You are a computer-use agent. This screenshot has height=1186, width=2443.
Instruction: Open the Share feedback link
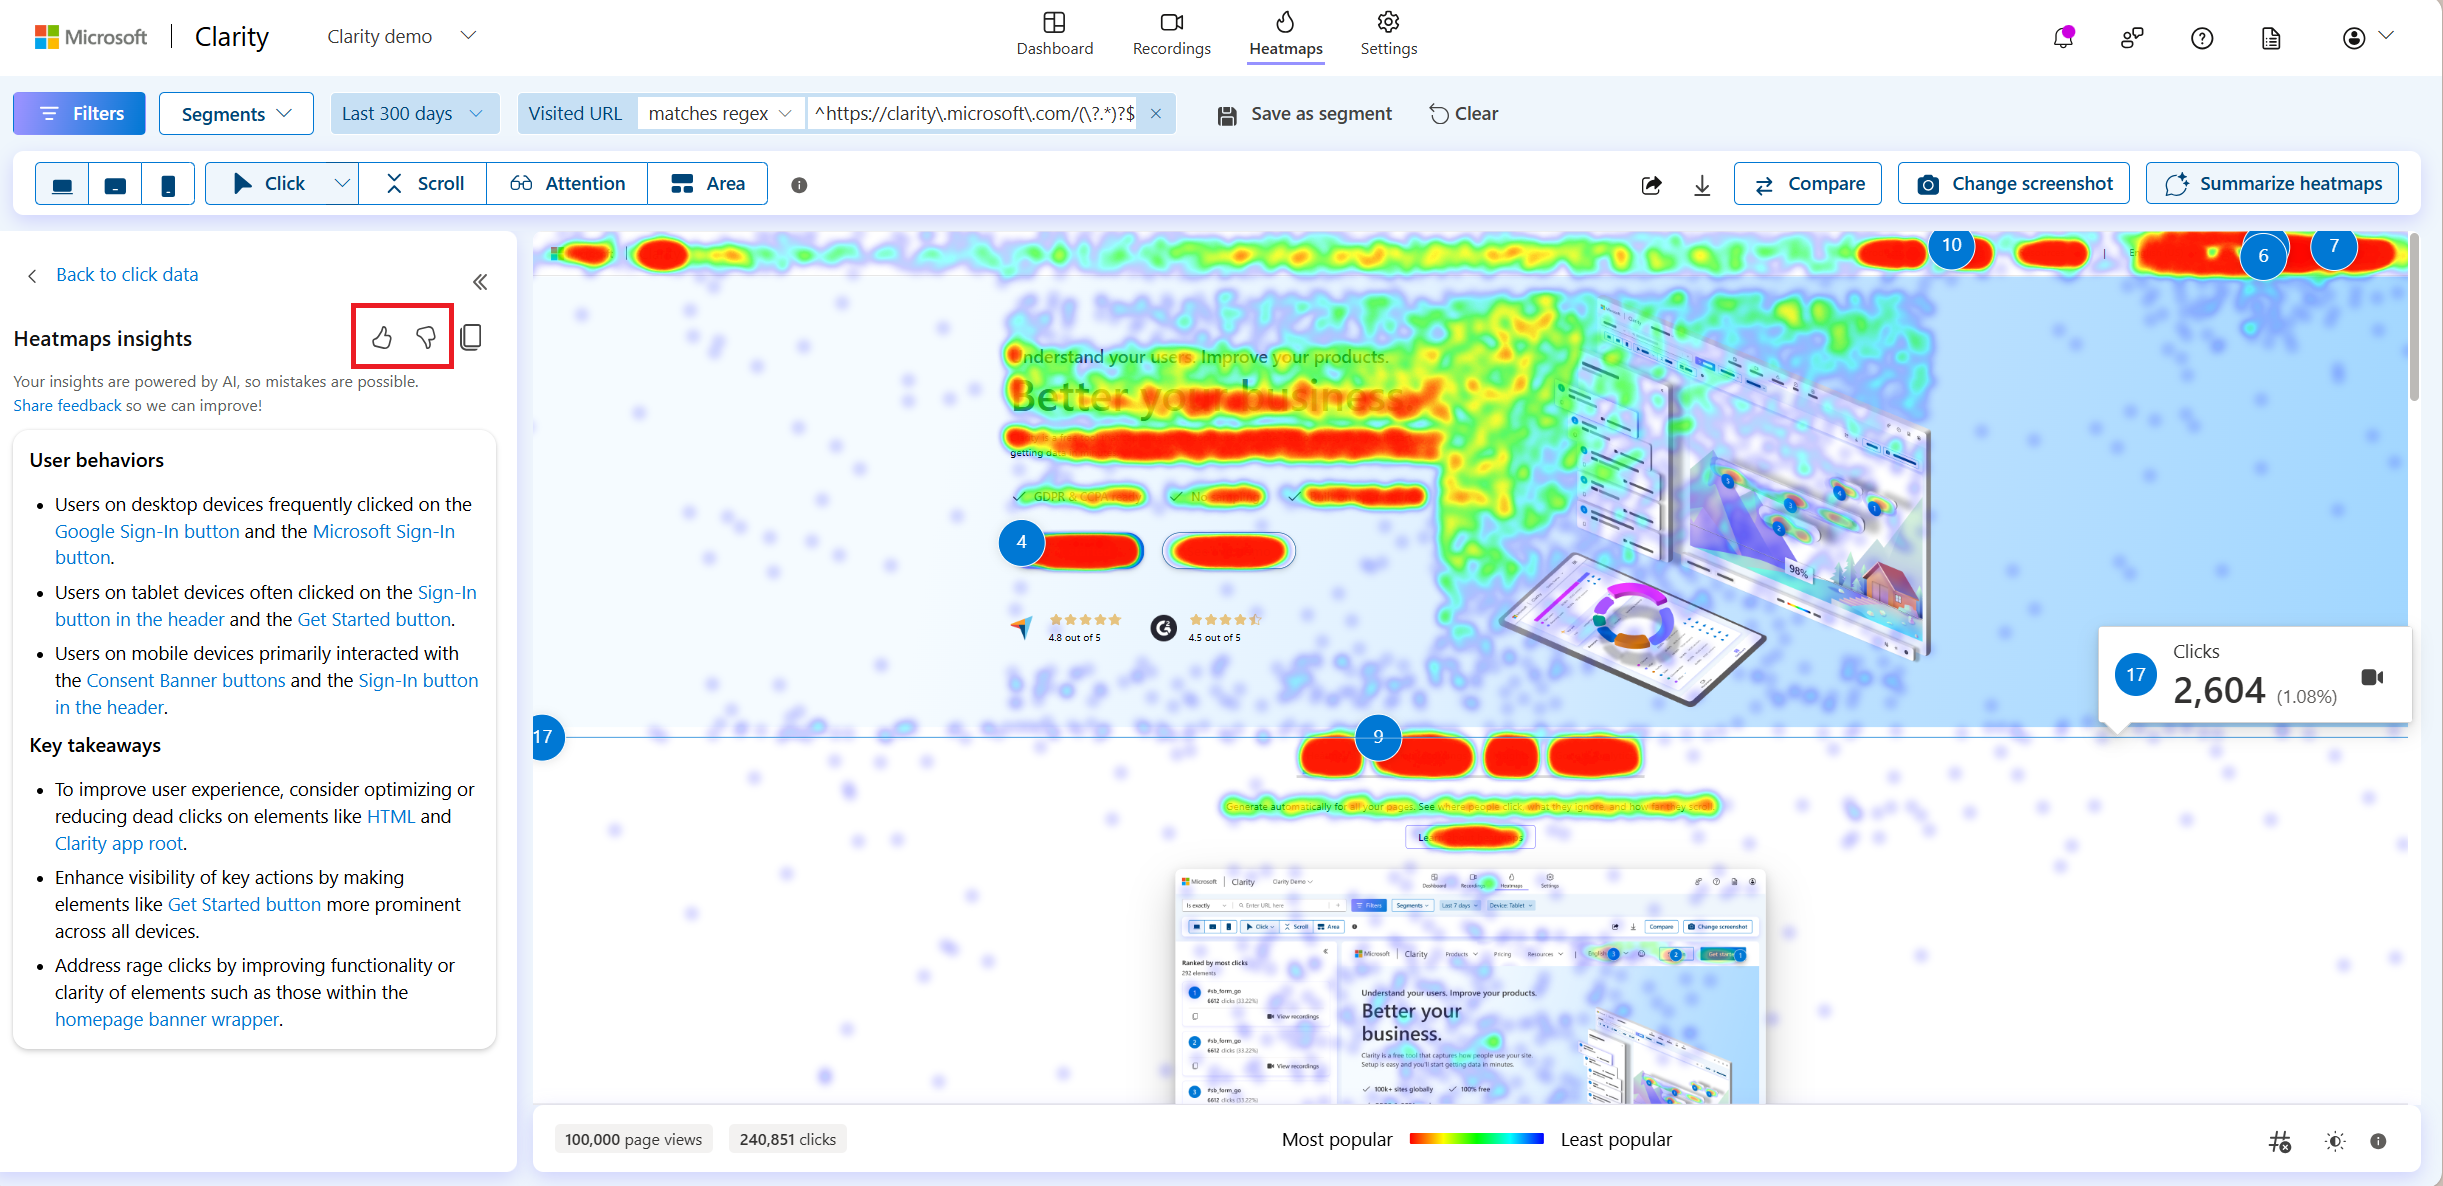(67, 406)
